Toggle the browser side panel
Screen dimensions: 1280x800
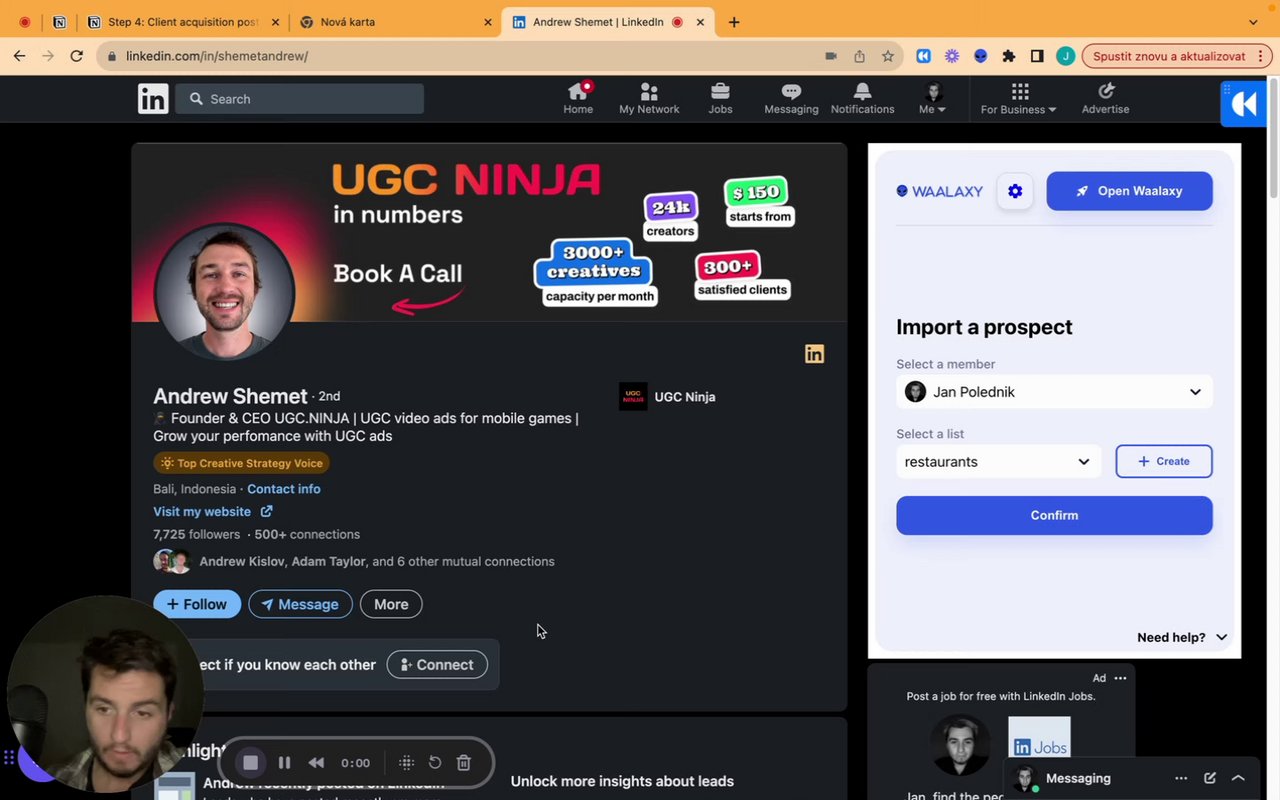pos(1037,56)
